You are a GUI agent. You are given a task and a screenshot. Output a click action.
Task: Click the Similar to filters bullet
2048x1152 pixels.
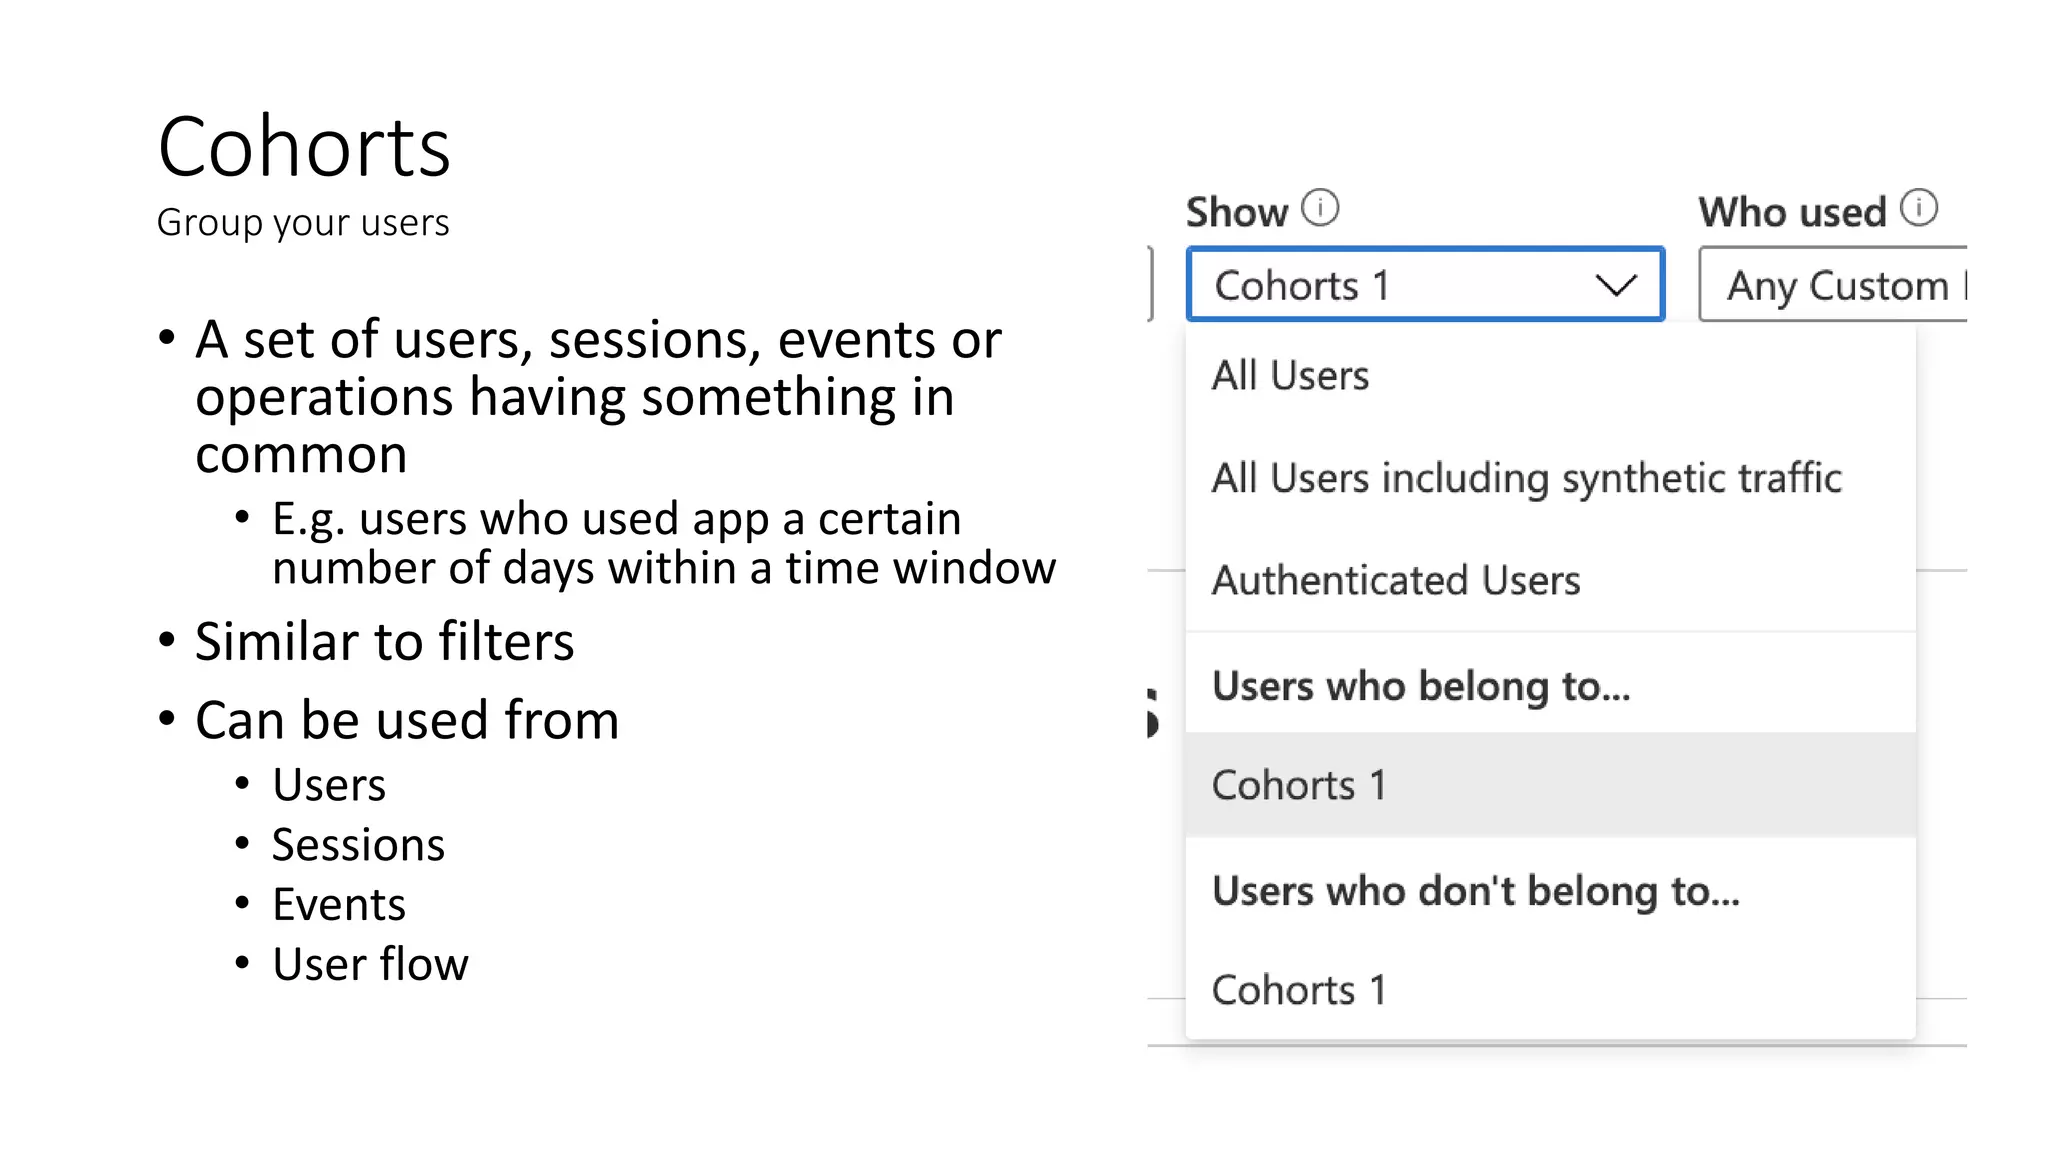[x=384, y=641]
